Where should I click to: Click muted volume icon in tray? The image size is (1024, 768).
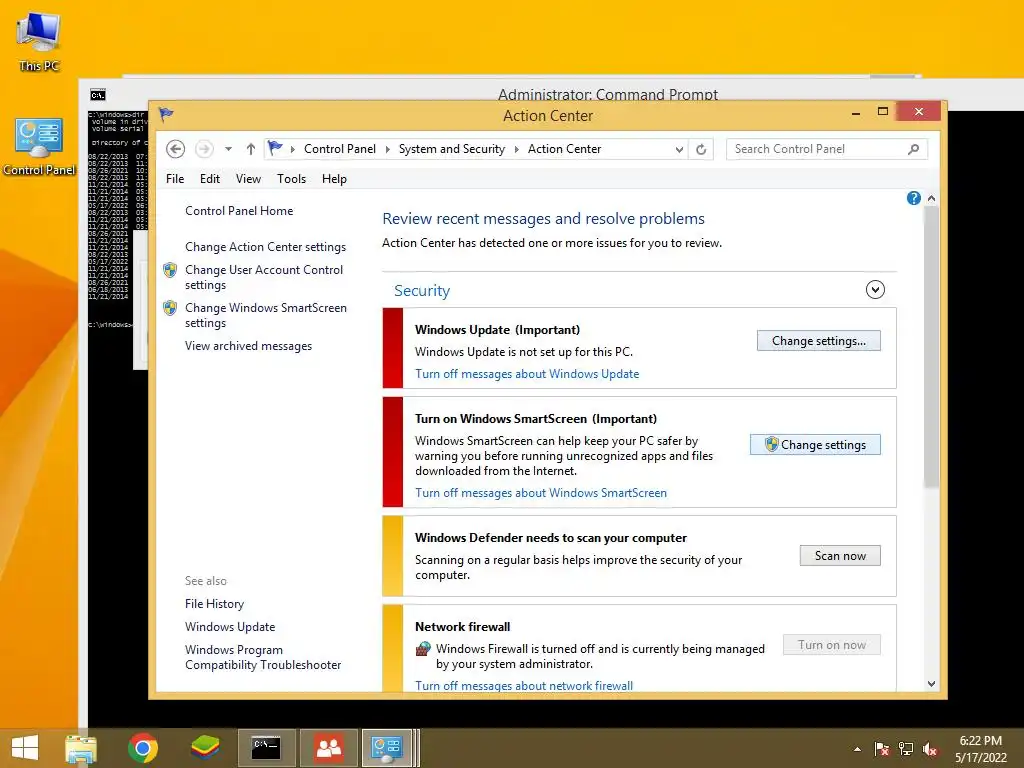[930, 749]
